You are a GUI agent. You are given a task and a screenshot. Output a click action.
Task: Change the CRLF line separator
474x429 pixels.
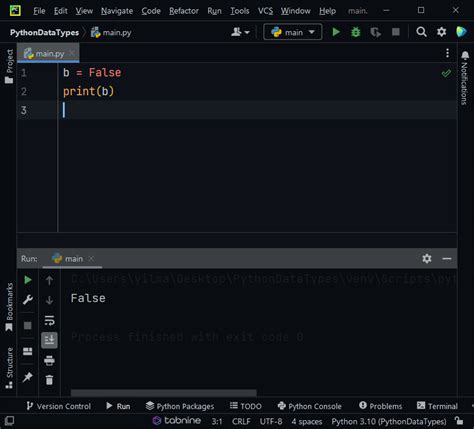point(241,421)
